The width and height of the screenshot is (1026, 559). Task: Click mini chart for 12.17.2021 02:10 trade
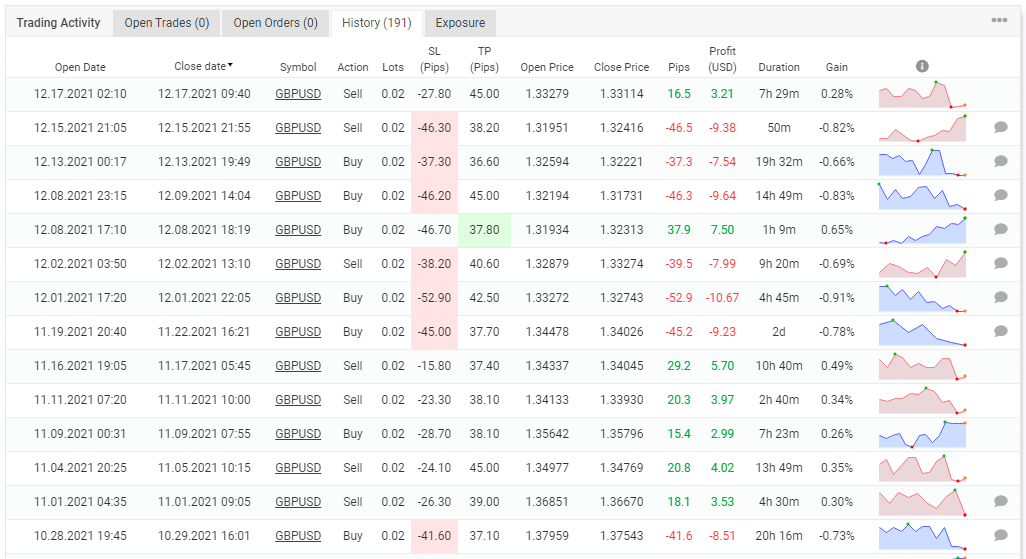pos(922,94)
